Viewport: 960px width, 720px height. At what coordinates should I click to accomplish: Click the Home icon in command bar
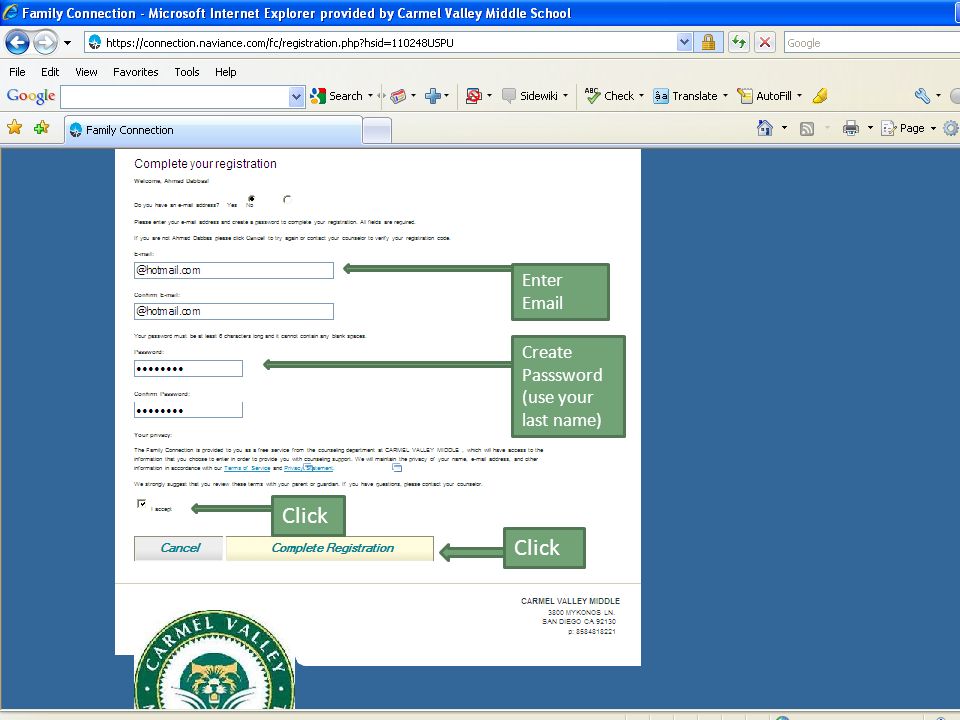765,127
